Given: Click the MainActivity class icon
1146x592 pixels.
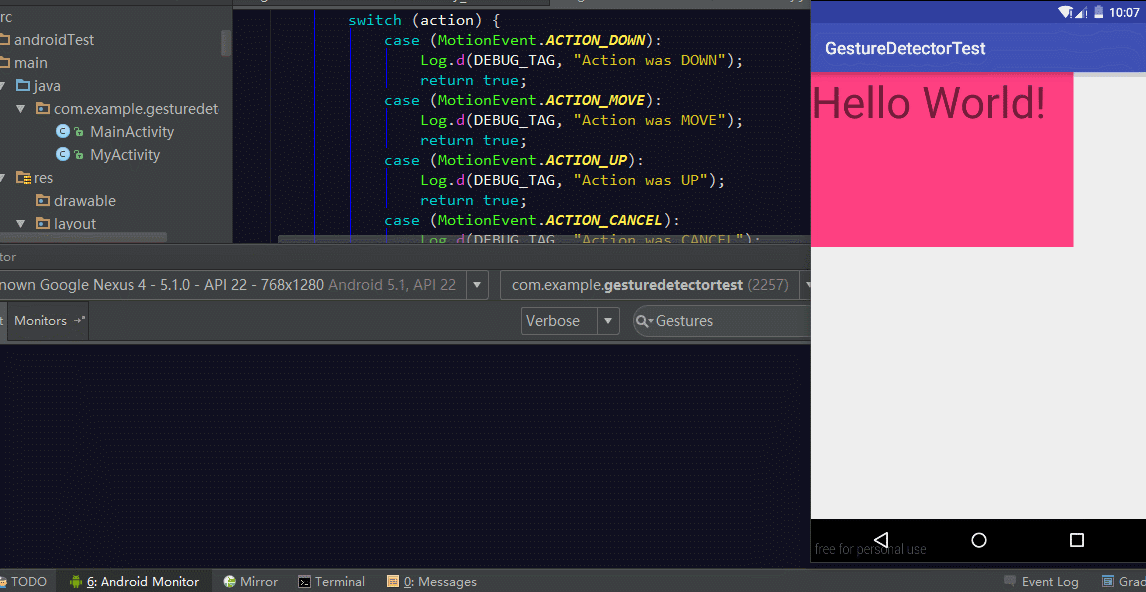Looking at the screenshot, I should [63, 132].
